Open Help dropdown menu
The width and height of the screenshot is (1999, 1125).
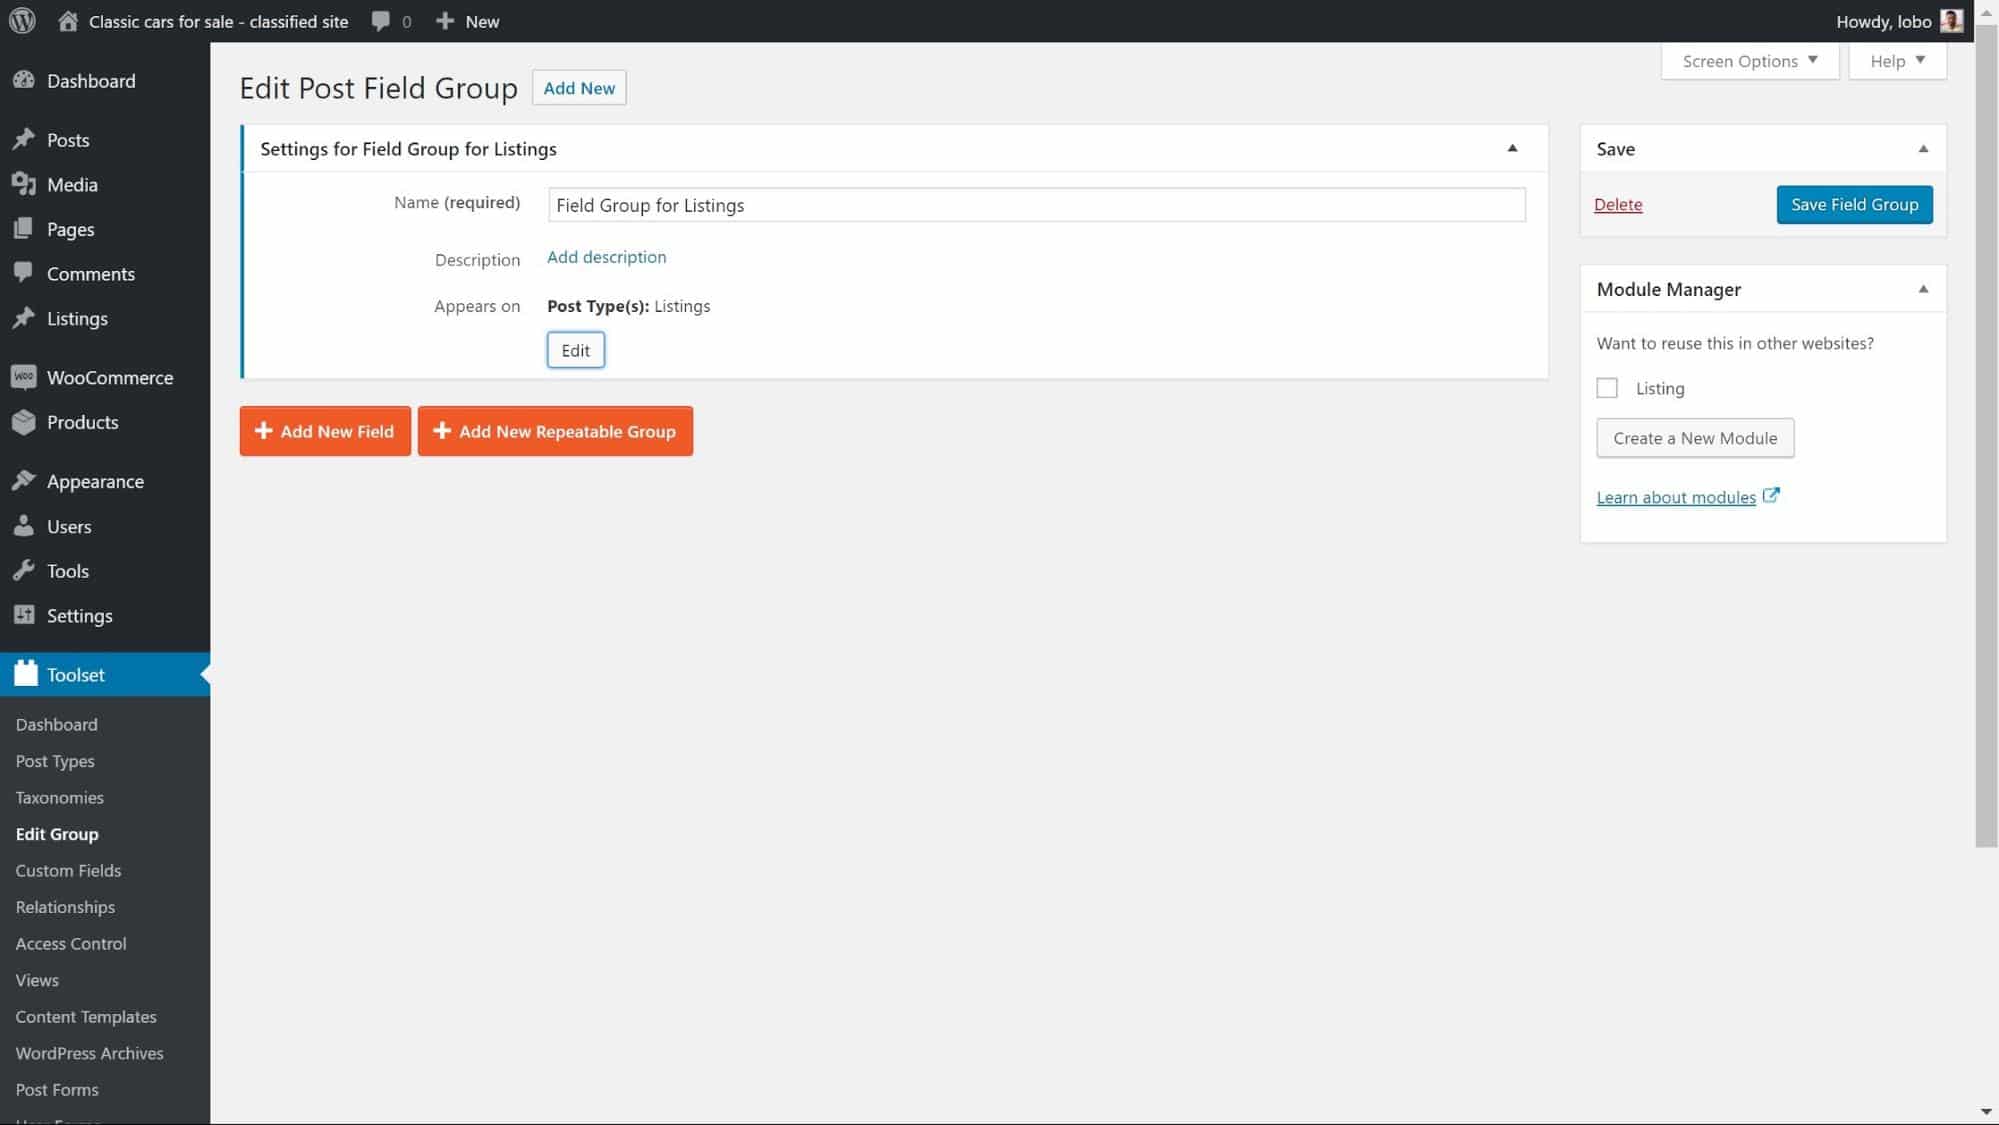pos(1897,60)
